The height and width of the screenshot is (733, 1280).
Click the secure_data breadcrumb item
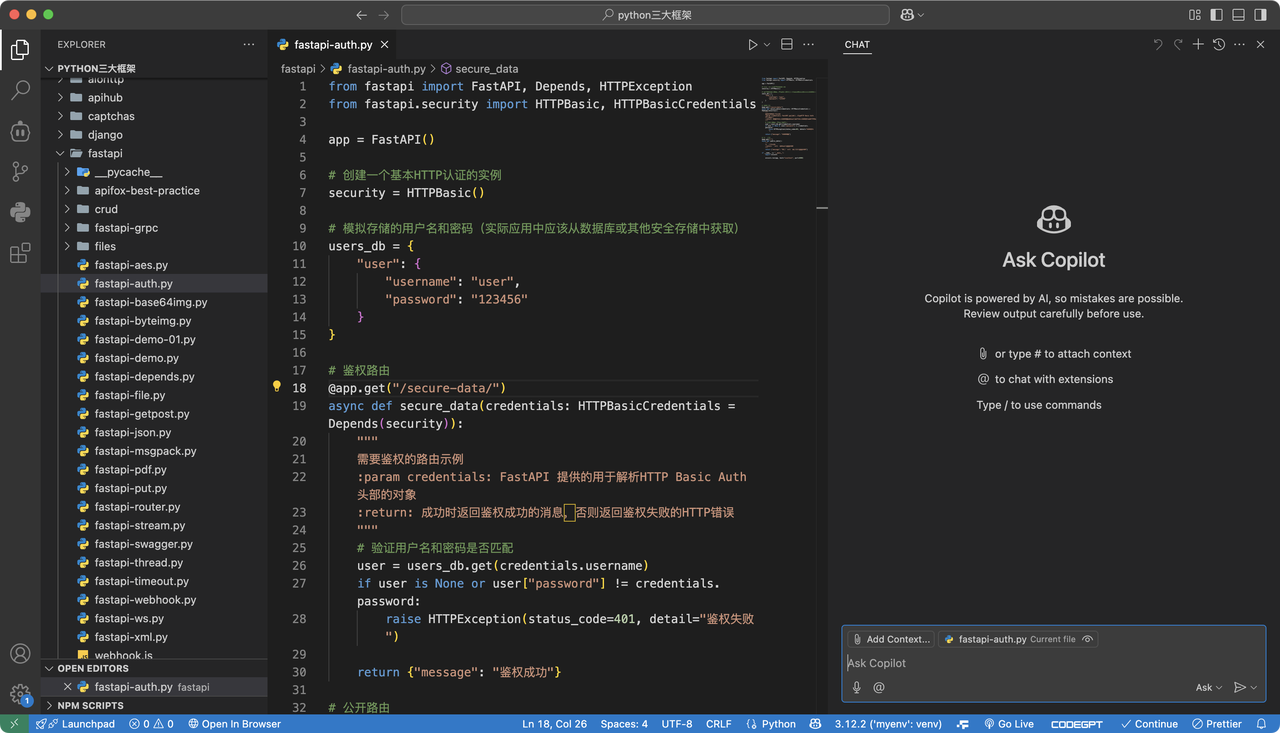(x=479, y=69)
